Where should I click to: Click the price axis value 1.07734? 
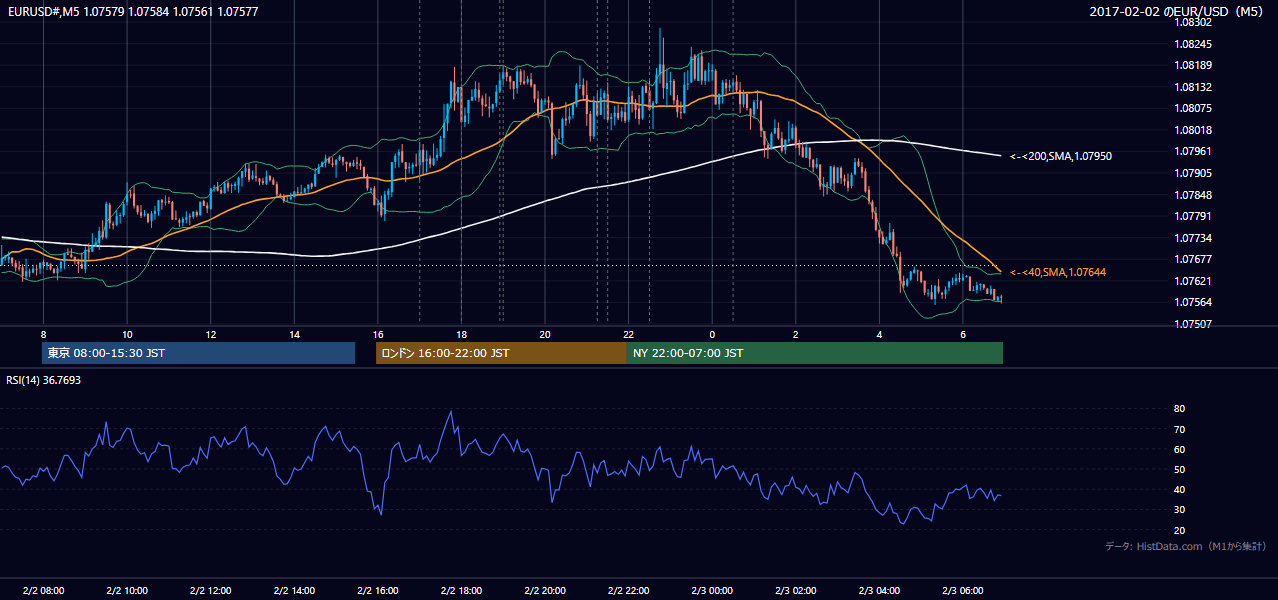click(x=1192, y=238)
